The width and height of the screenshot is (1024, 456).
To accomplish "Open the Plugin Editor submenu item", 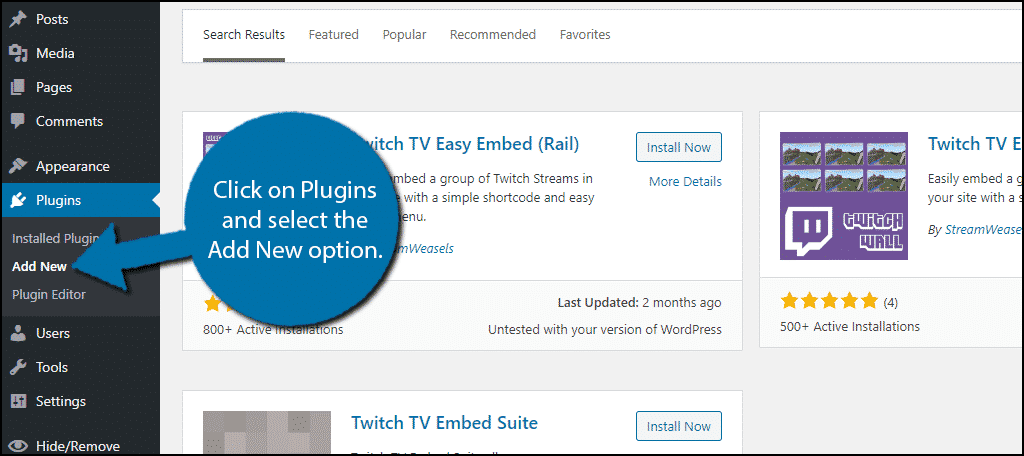I will tap(49, 295).
